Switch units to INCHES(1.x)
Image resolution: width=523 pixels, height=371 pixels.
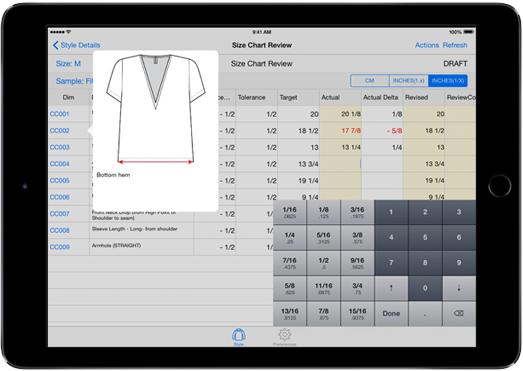408,81
